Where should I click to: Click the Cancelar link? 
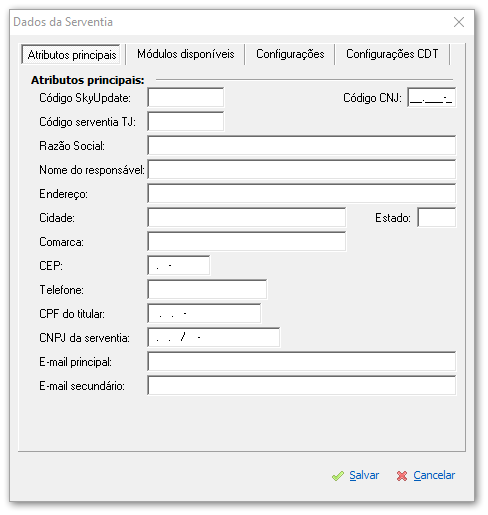[x=434, y=475]
